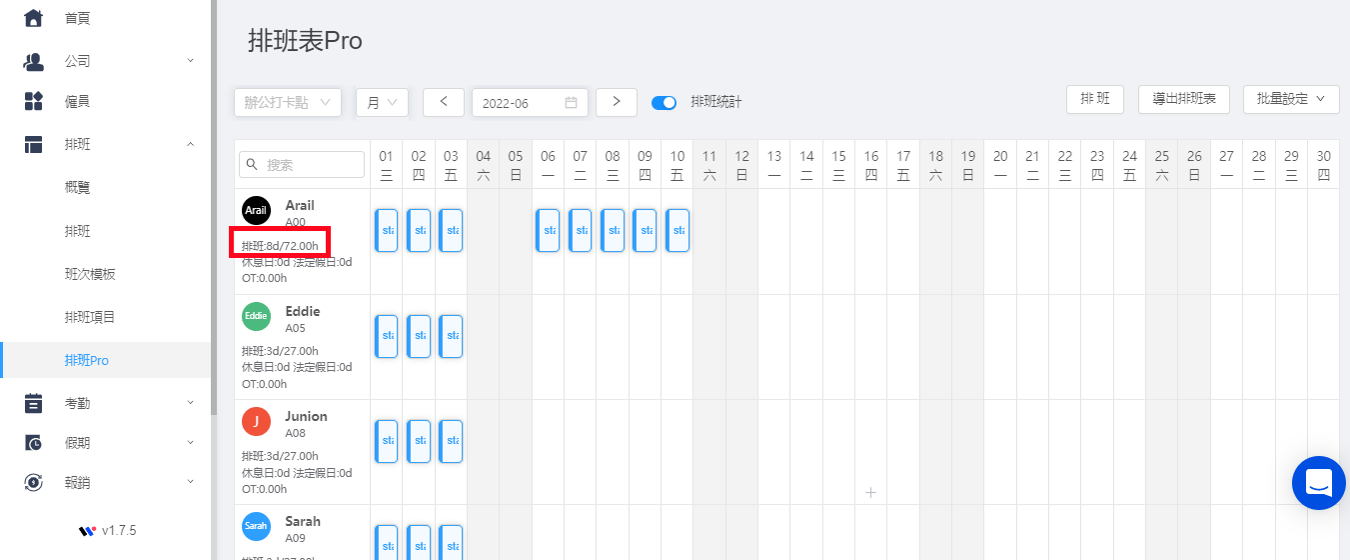Click Sarah's shift on day 01

[x=386, y=542]
